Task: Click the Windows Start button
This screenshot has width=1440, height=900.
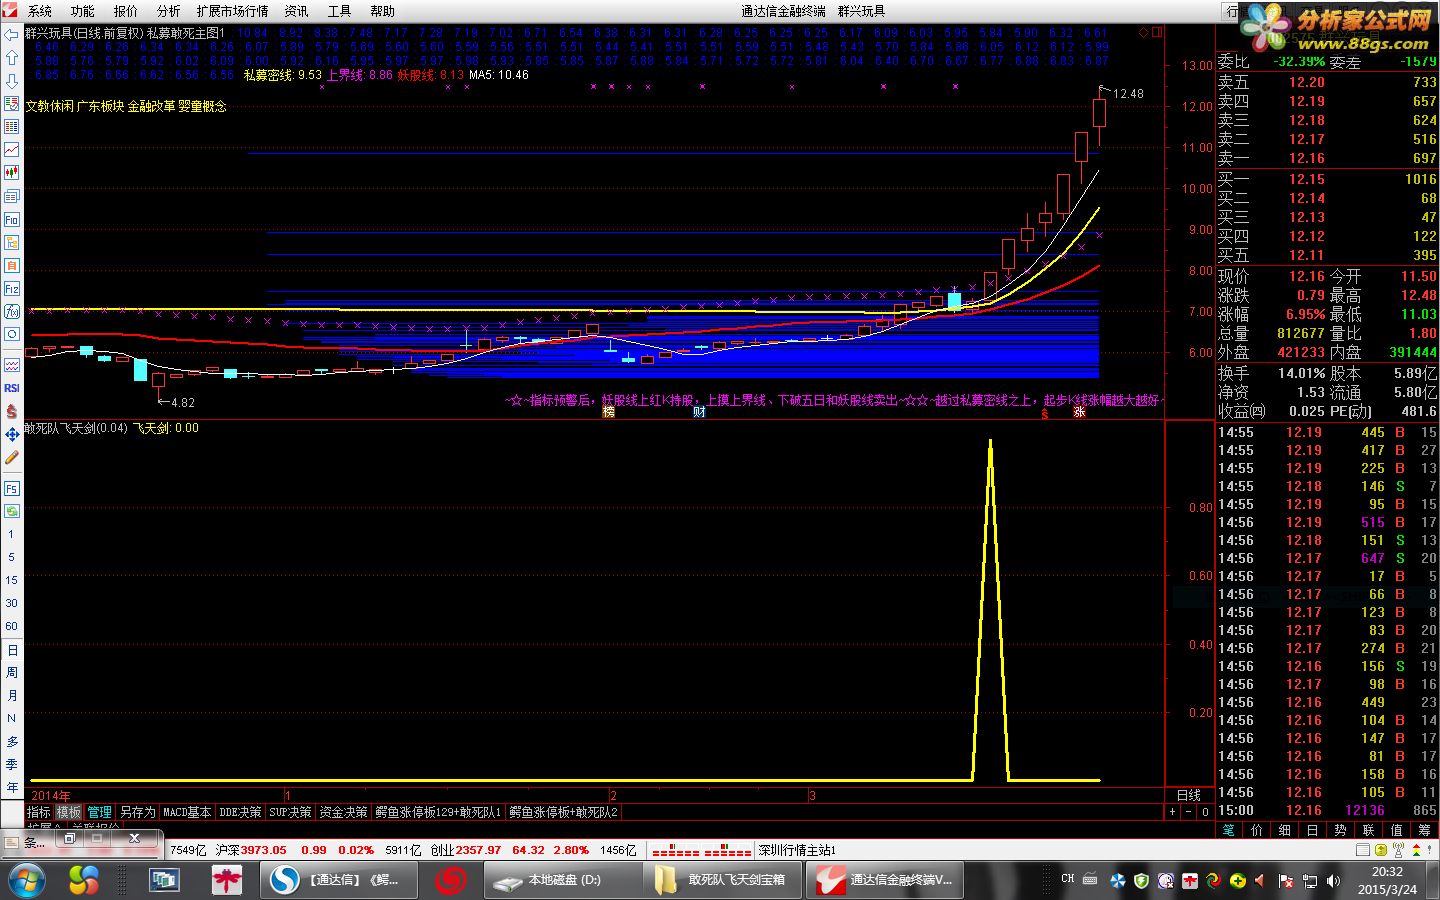Action: (27, 880)
